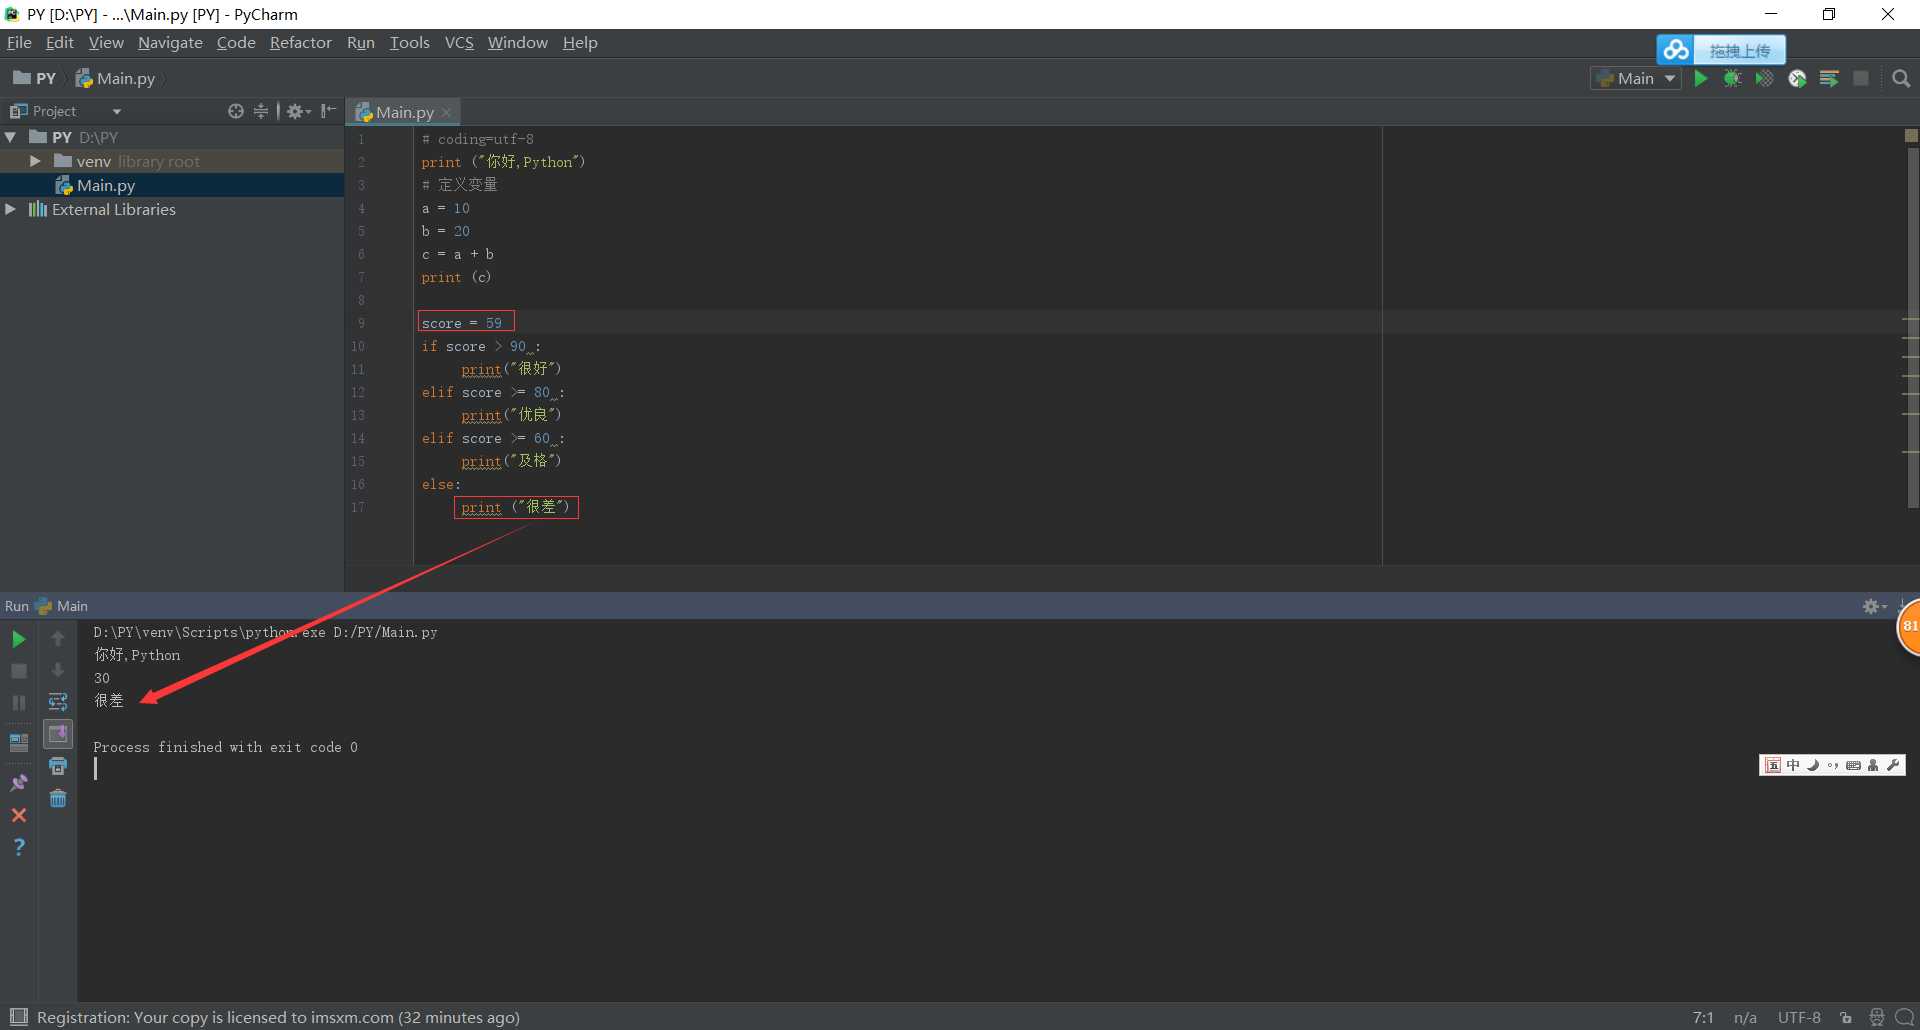
Task: Select venv library root folder in tree
Action: click(x=172, y=161)
